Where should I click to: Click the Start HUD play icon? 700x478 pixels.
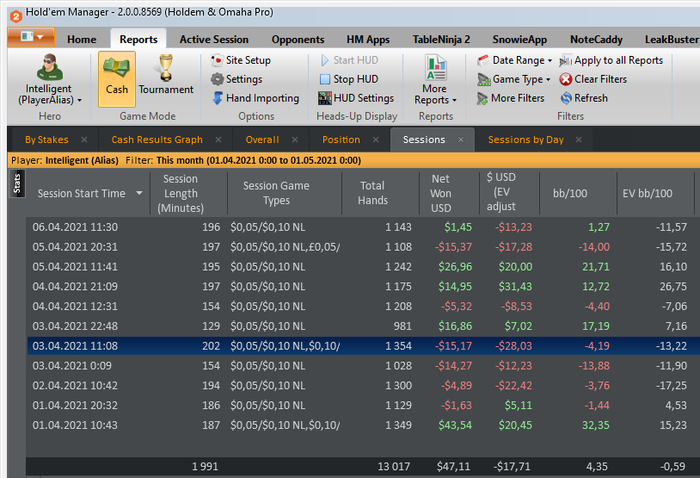[325, 60]
